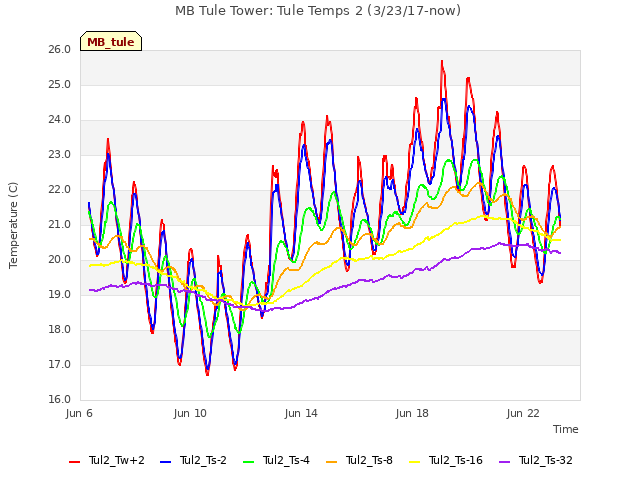Image resolution: width=640 pixels, height=480 pixels.
Task: Click the Temperature (C) axis label
Action: (x=13, y=225)
